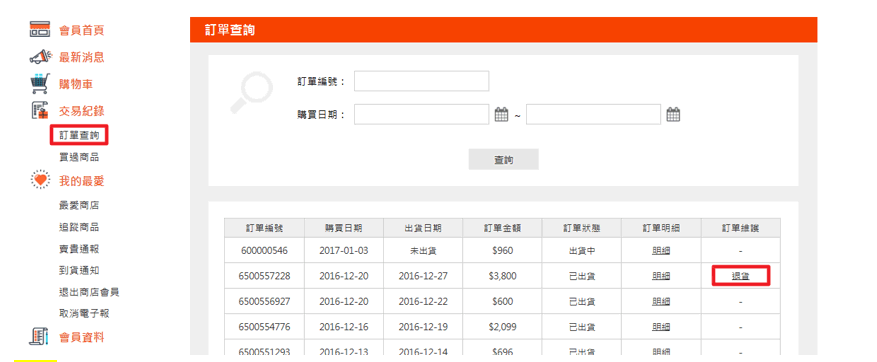Focus the 訂單編號 input field
The width and height of the screenshot is (877, 362).
click(x=421, y=81)
